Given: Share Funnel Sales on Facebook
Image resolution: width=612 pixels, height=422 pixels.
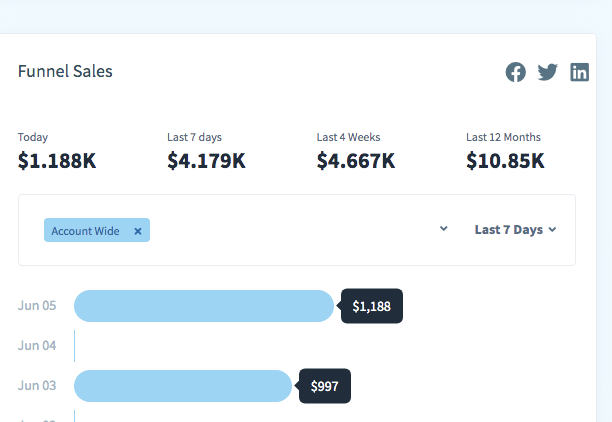Looking at the screenshot, I should click(x=515, y=72).
